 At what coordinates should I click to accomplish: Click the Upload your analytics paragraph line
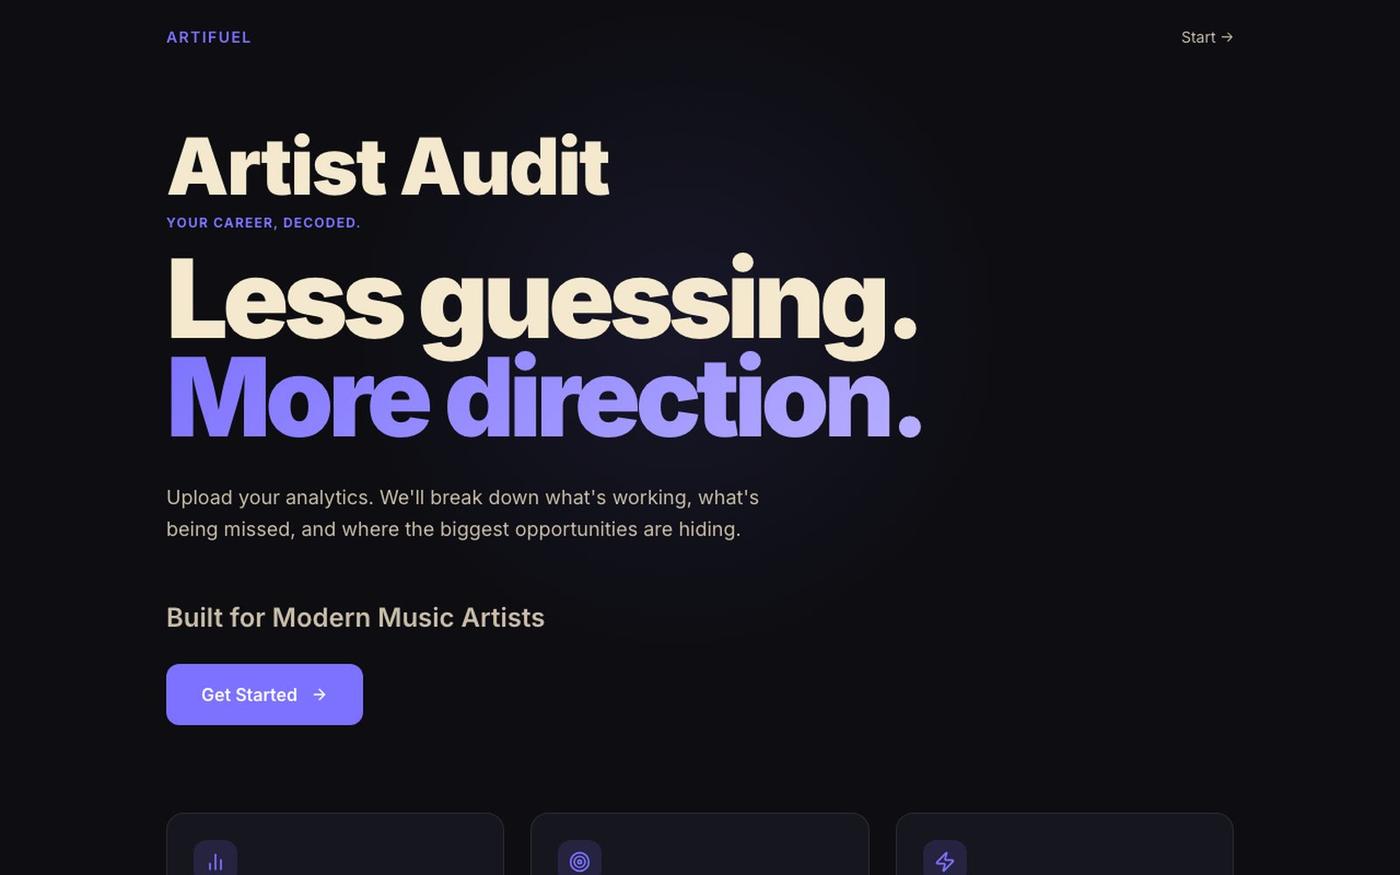tap(462, 497)
